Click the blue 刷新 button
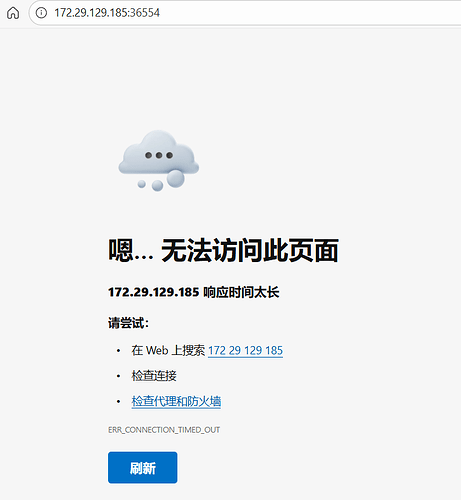The image size is (461, 500). (x=143, y=467)
